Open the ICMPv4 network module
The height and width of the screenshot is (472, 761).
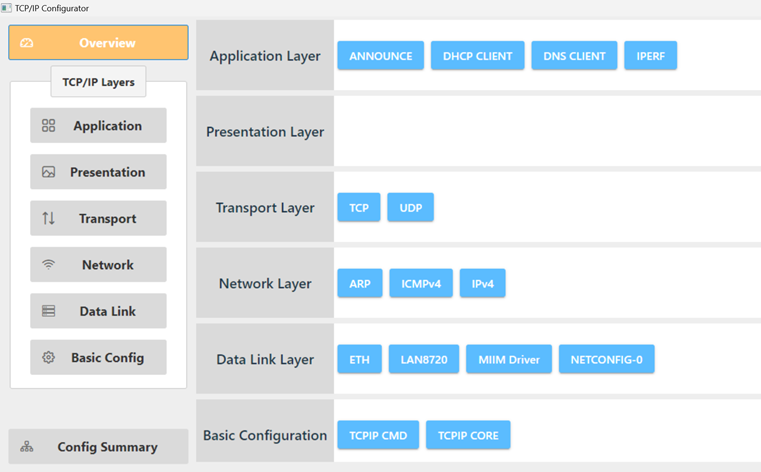[x=421, y=283]
